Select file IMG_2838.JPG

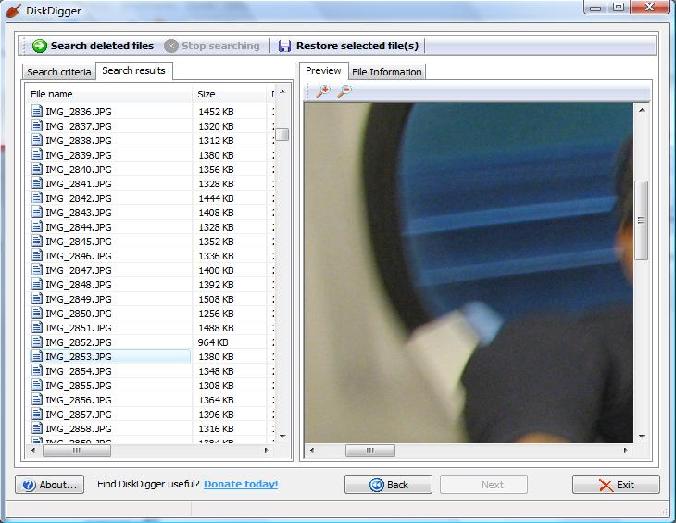(x=78, y=141)
